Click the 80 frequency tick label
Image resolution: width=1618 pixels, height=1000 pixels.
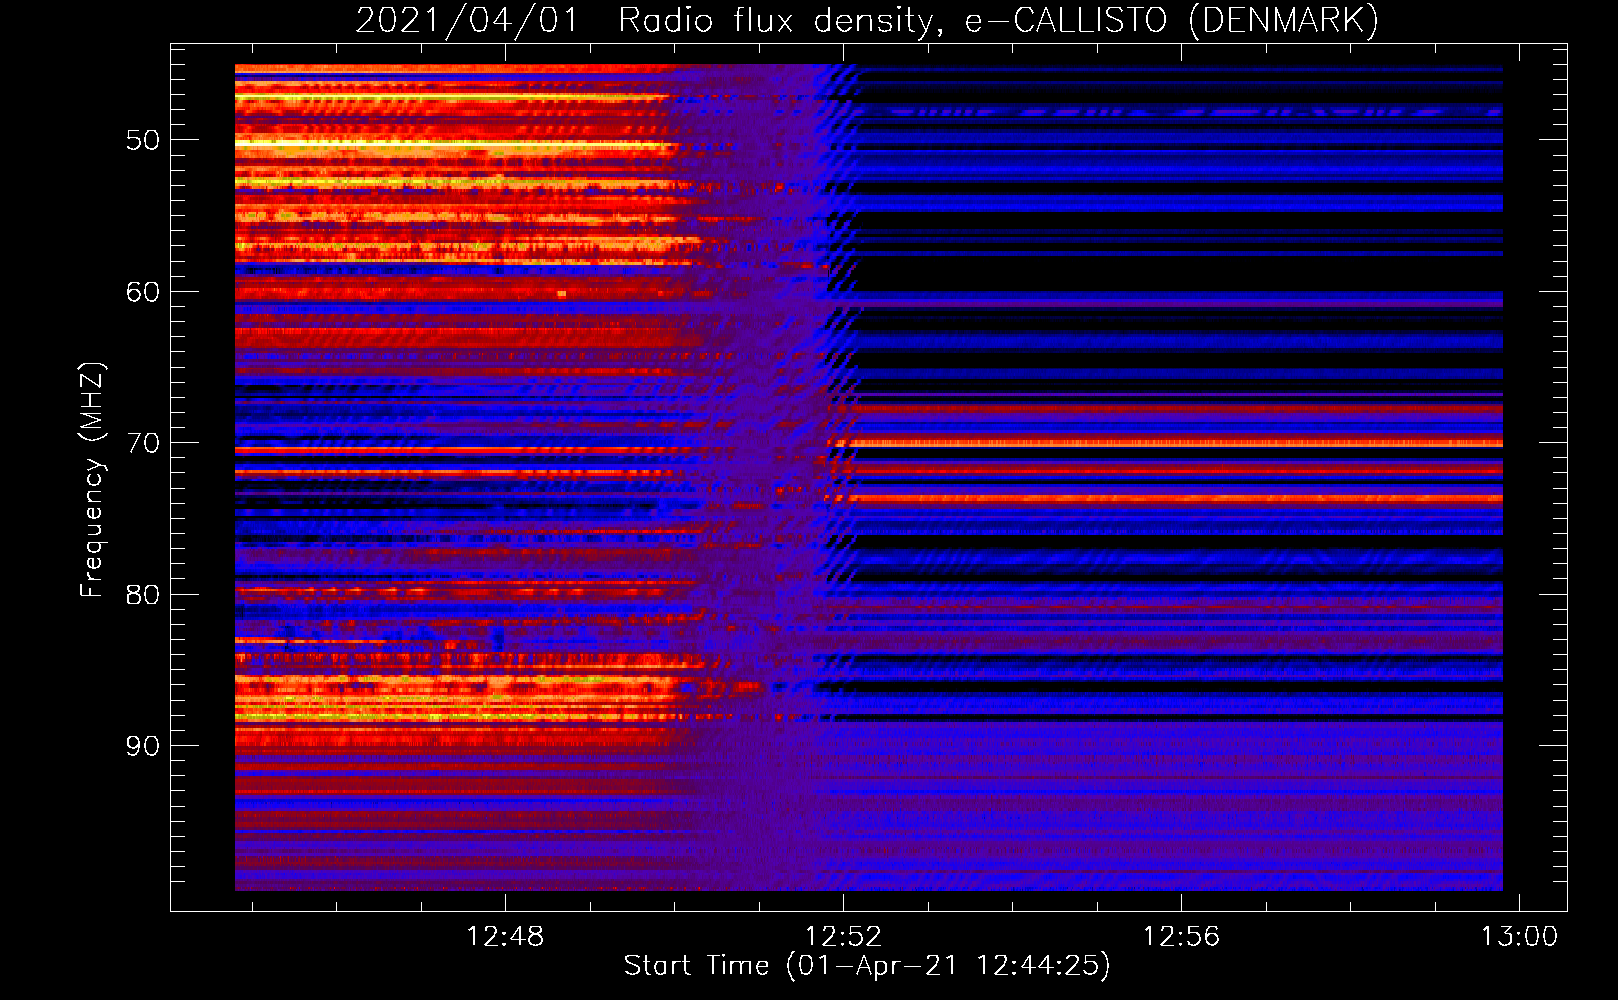click(x=143, y=595)
